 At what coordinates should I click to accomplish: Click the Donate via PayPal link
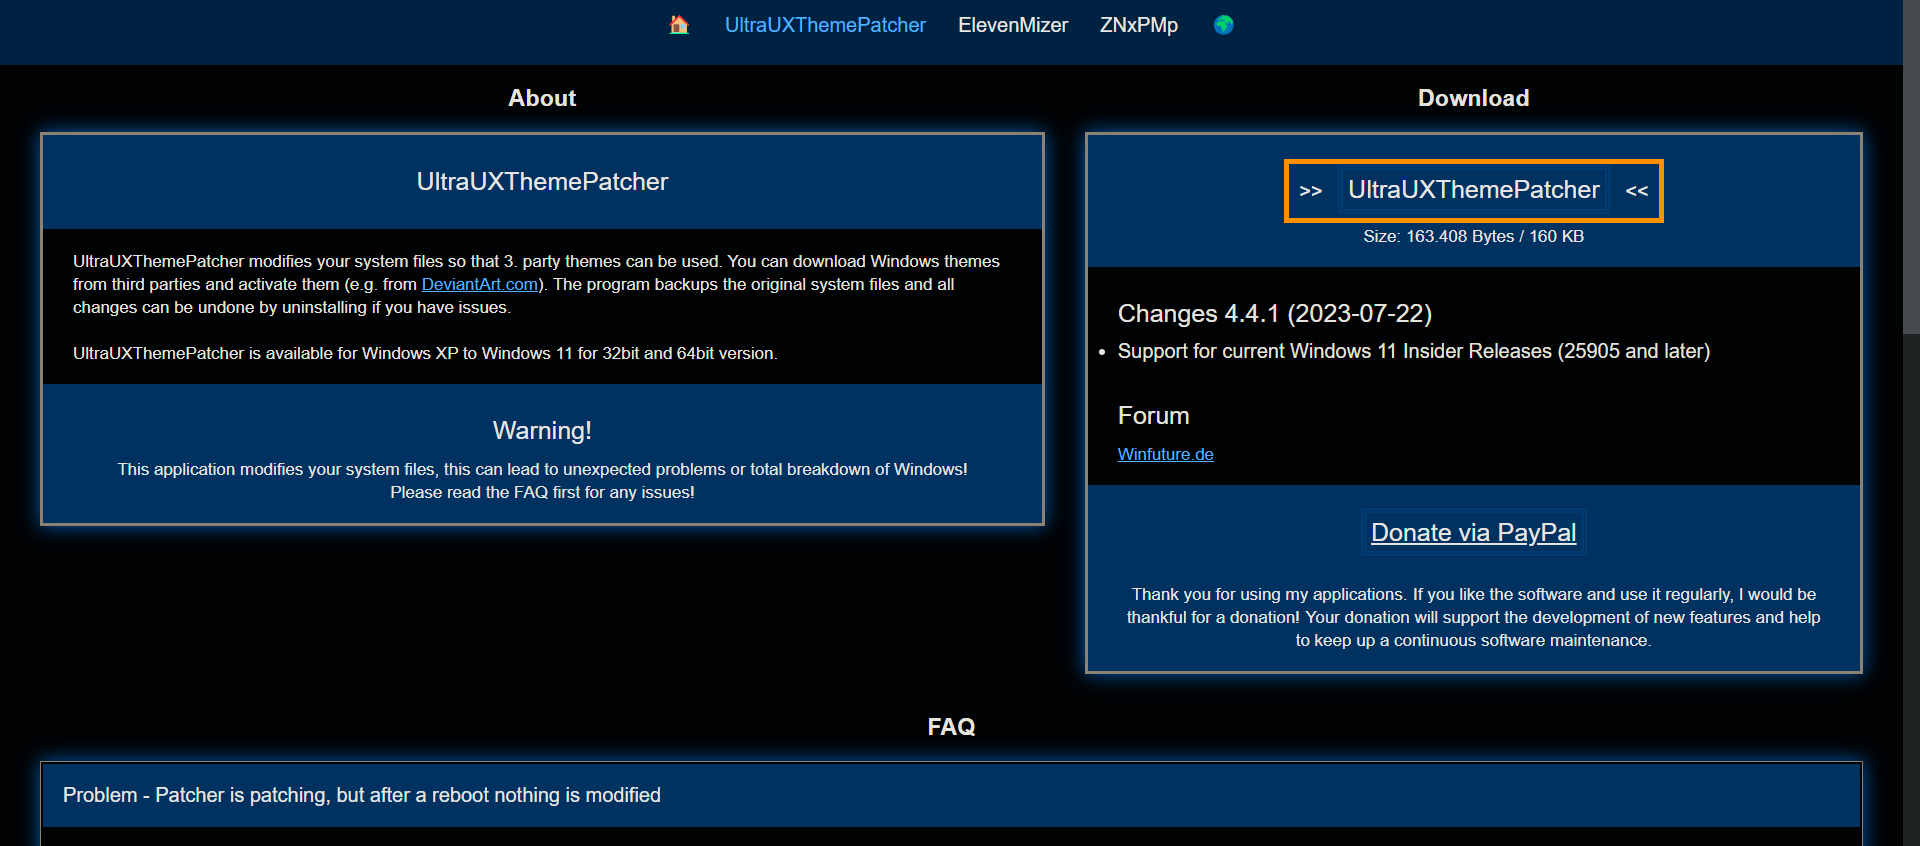pyautogui.click(x=1473, y=532)
